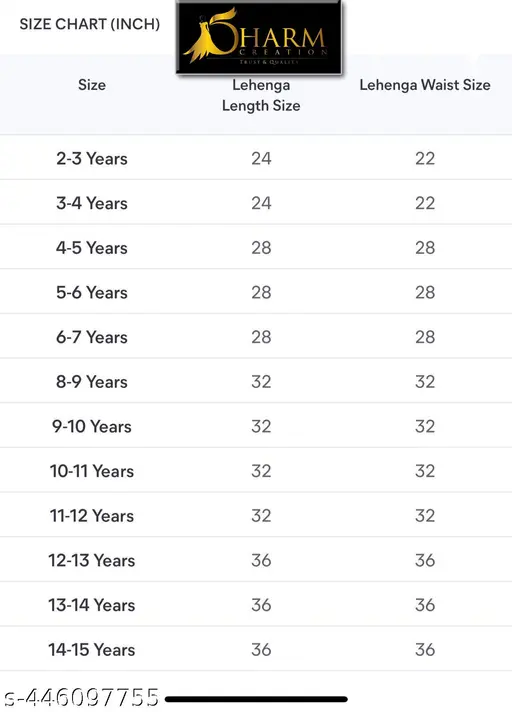512x712 pixels.
Task: Select the 3-4 Years size row
Action: tap(256, 203)
